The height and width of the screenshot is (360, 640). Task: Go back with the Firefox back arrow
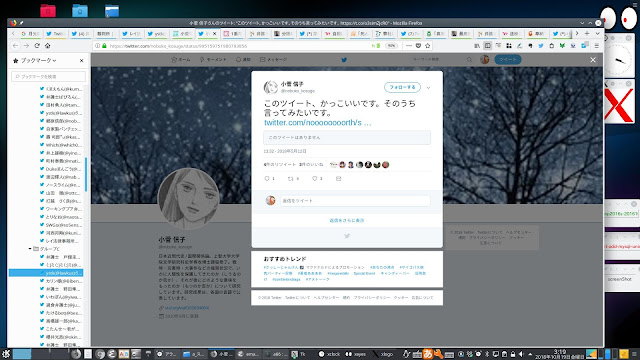16,46
